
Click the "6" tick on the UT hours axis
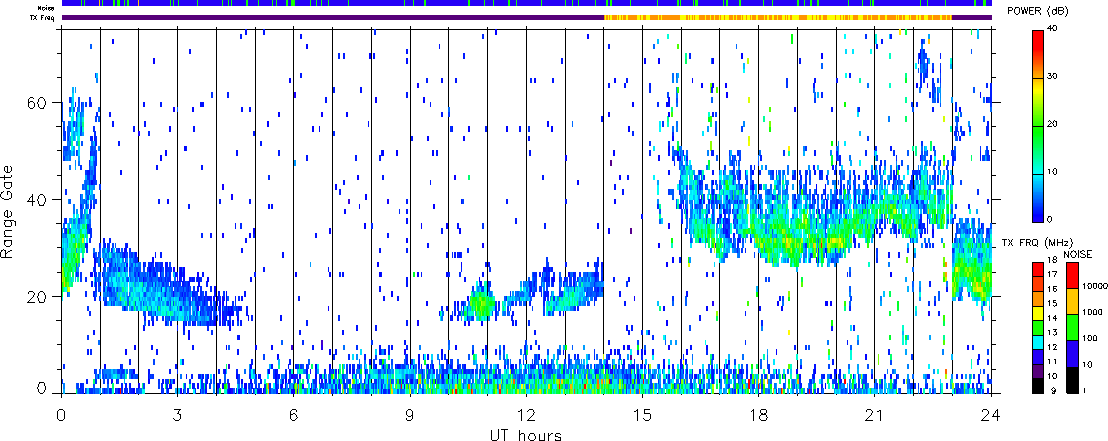click(293, 413)
